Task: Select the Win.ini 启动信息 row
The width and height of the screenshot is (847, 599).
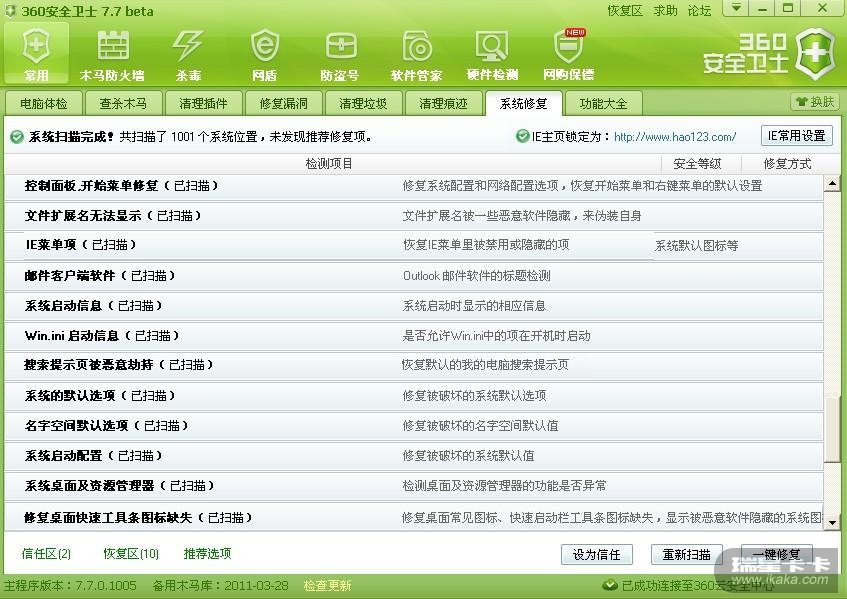Action: coord(414,336)
